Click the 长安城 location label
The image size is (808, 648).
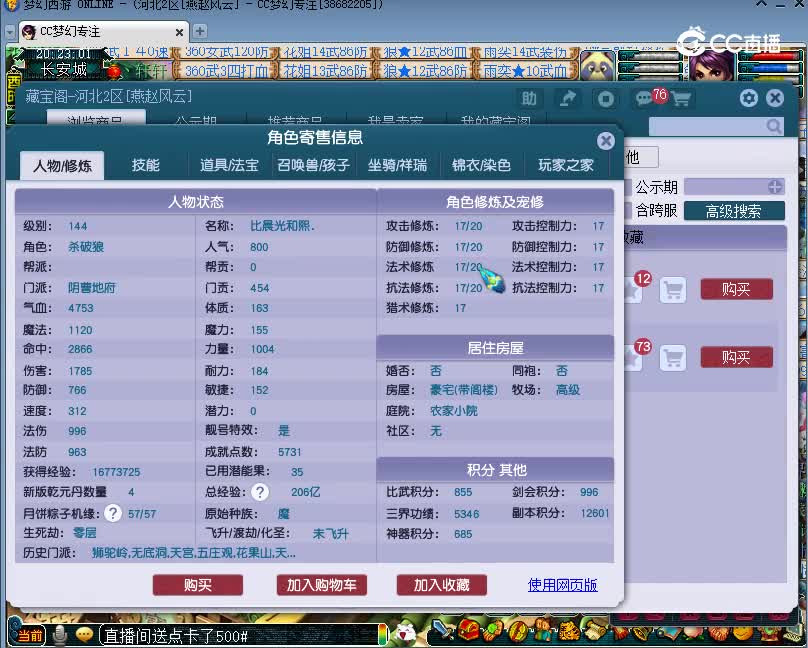pyautogui.click(x=64, y=70)
